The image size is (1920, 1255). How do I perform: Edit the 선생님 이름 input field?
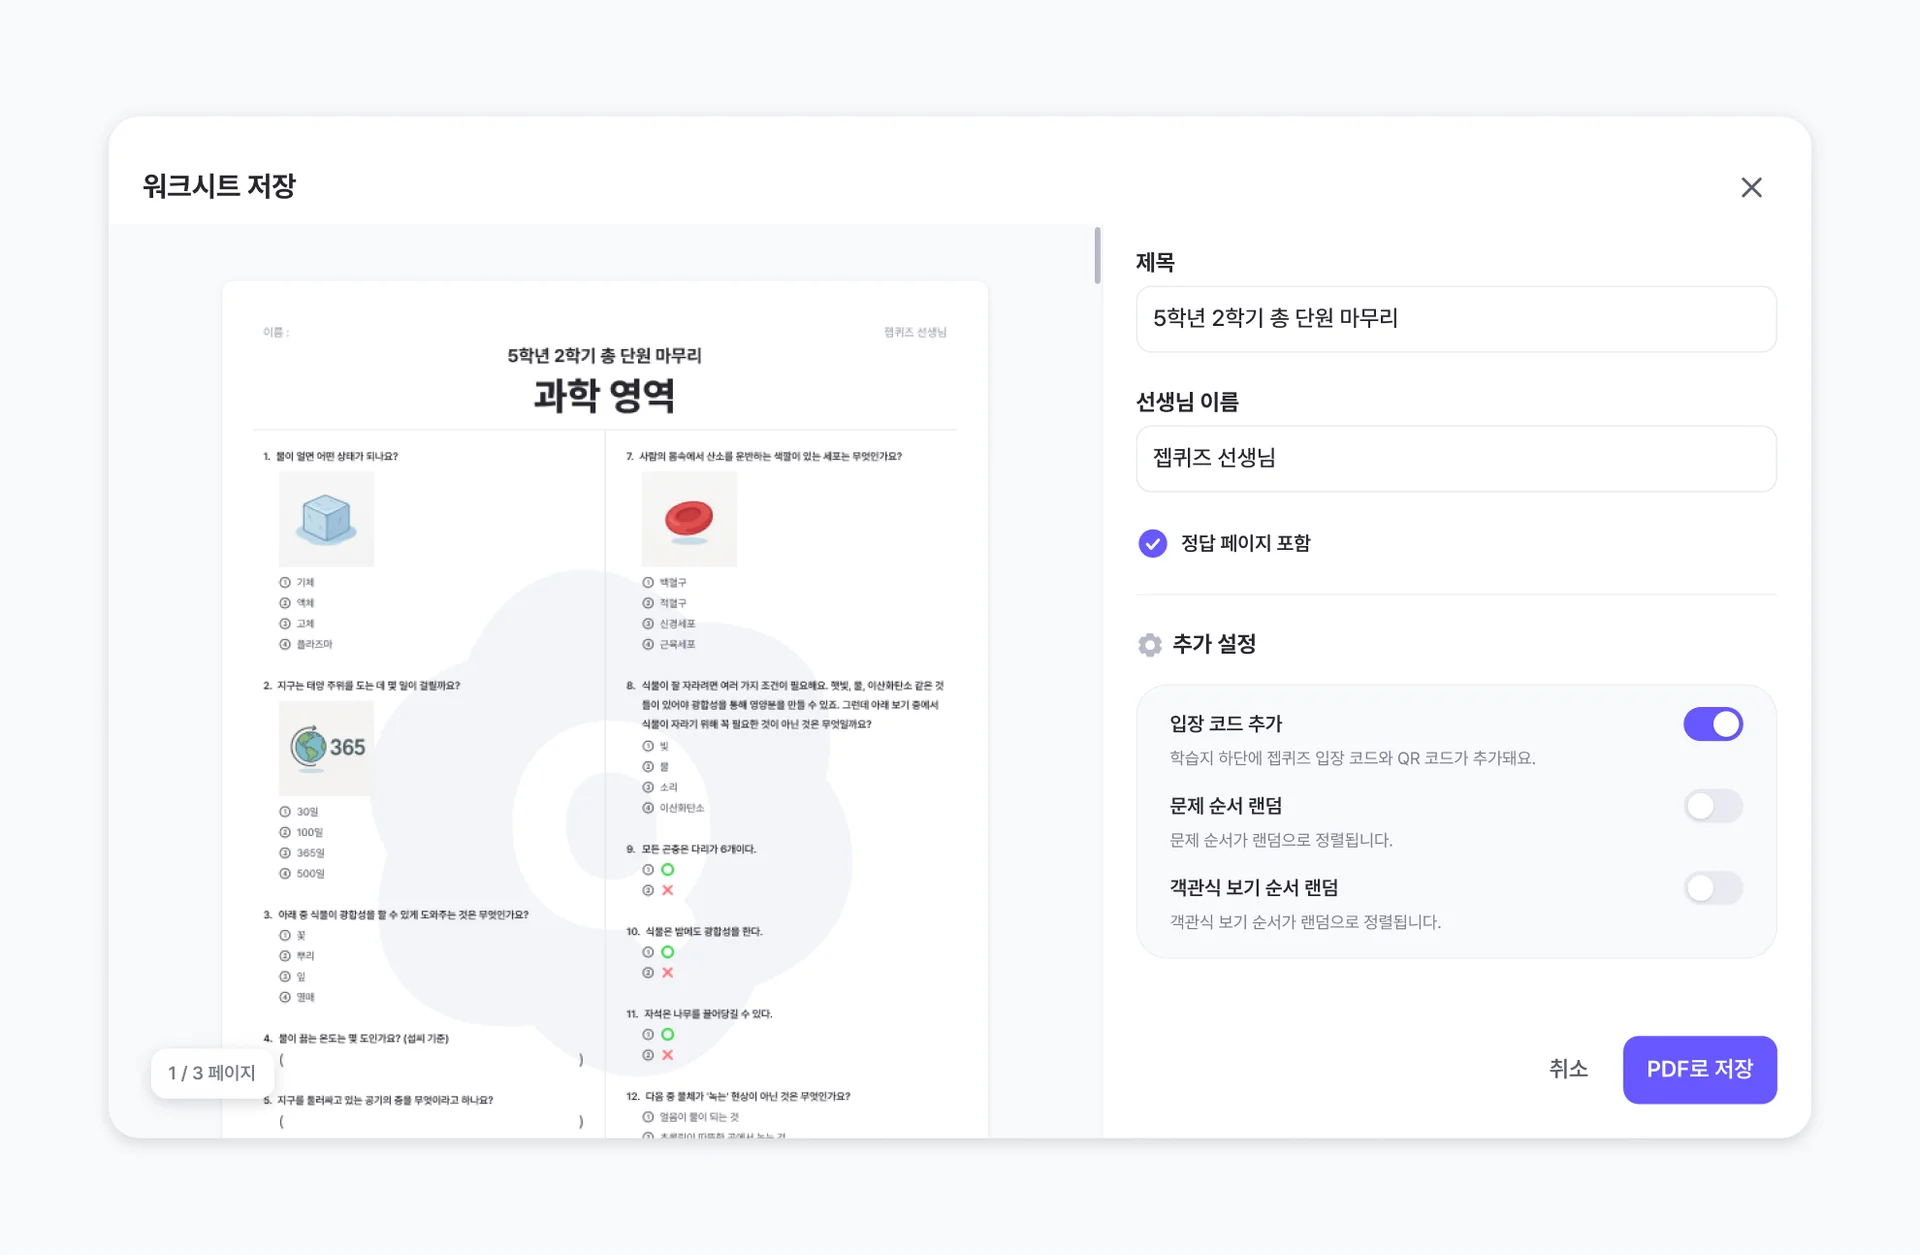pyautogui.click(x=1455, y=458)
